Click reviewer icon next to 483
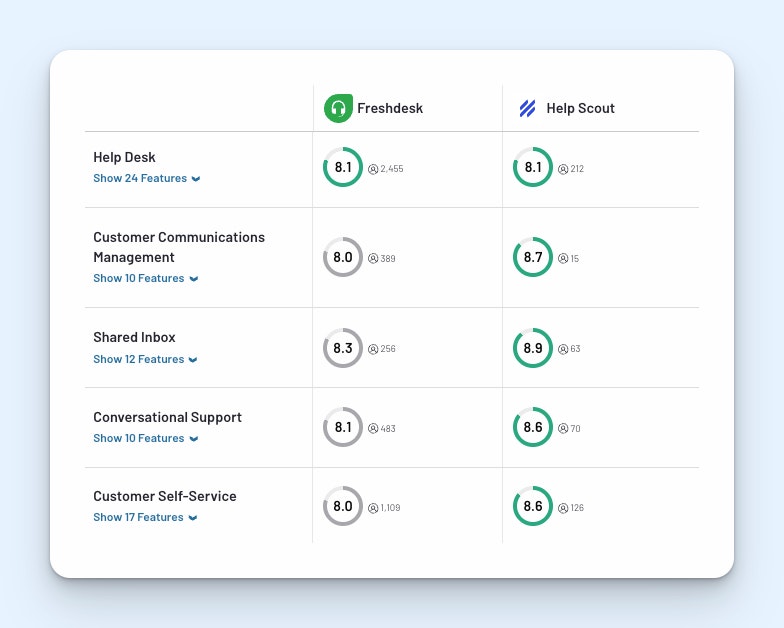This screenshot has width=784, height=628. click(373, 428)
